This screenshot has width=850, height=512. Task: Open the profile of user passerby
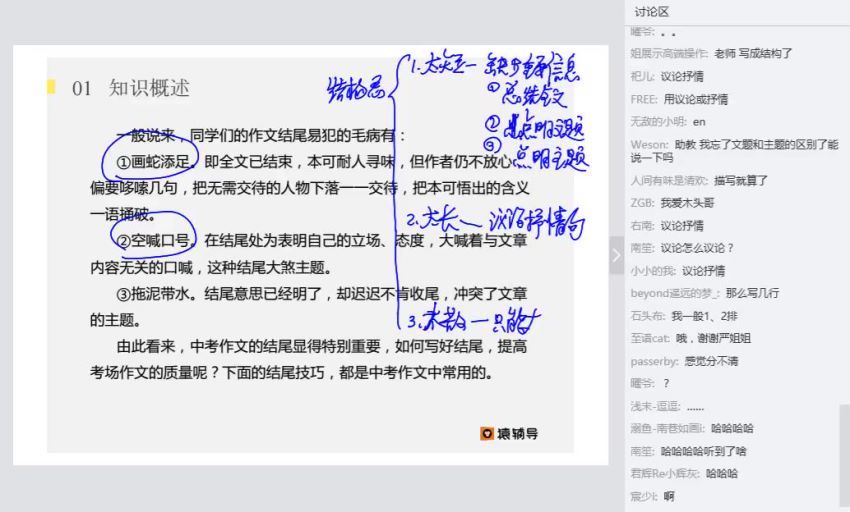pos(653,360)
